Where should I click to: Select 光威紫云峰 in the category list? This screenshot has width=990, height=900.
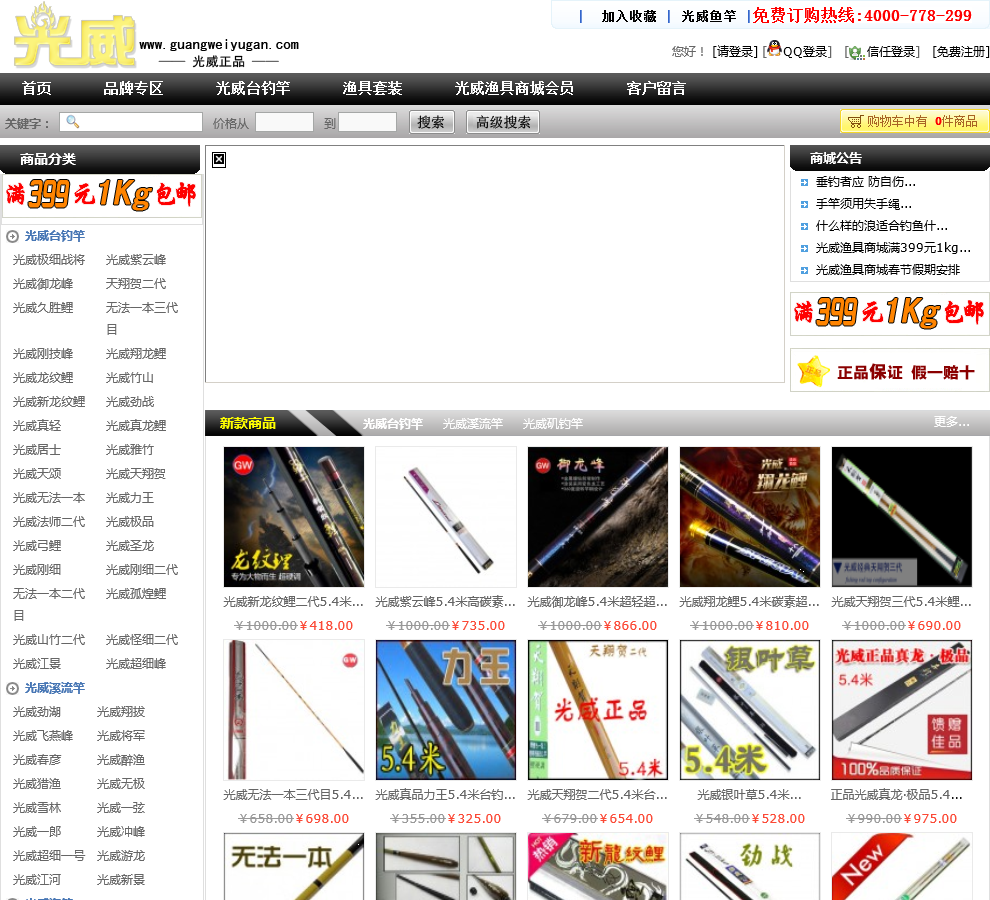point(136,260)
